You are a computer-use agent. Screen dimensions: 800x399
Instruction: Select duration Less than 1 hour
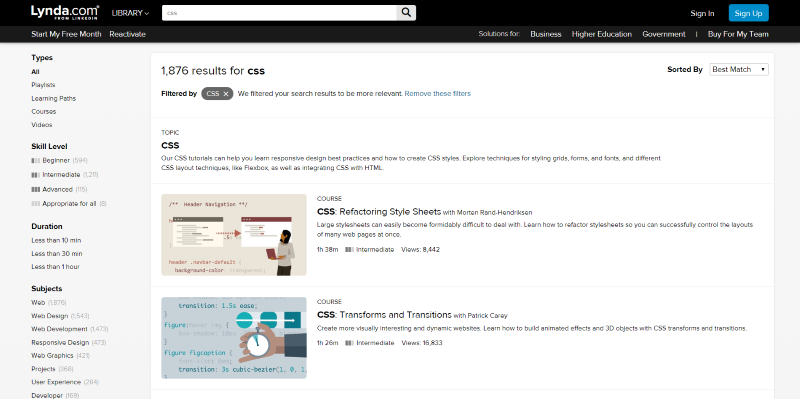pos(56,267)
